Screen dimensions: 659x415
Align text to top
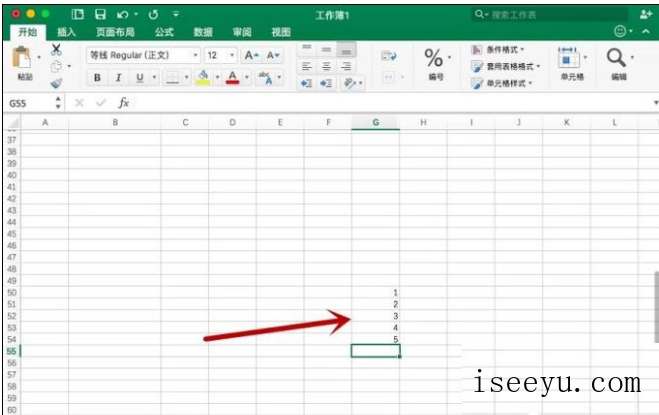pyautogui.click(x=307, y=49)
